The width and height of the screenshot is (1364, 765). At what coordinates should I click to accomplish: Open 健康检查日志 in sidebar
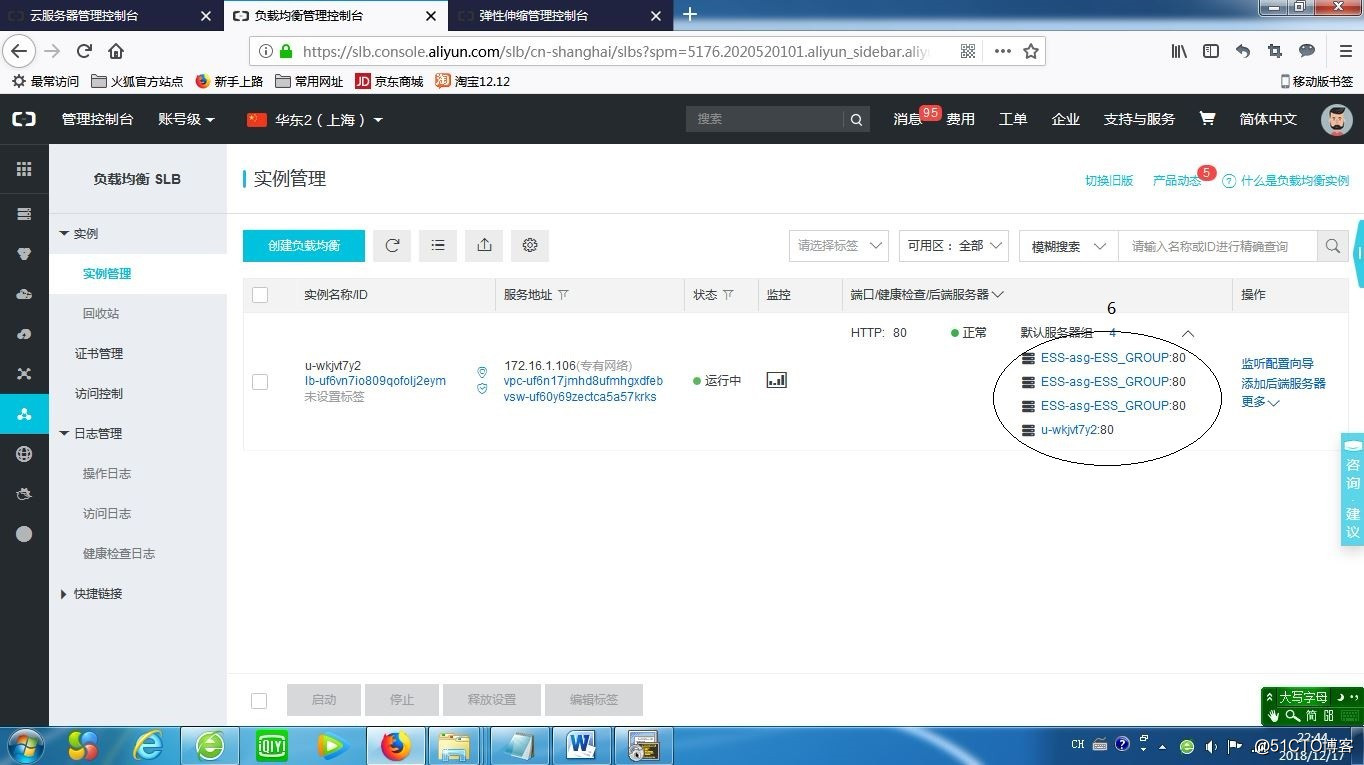pos(119,553)
